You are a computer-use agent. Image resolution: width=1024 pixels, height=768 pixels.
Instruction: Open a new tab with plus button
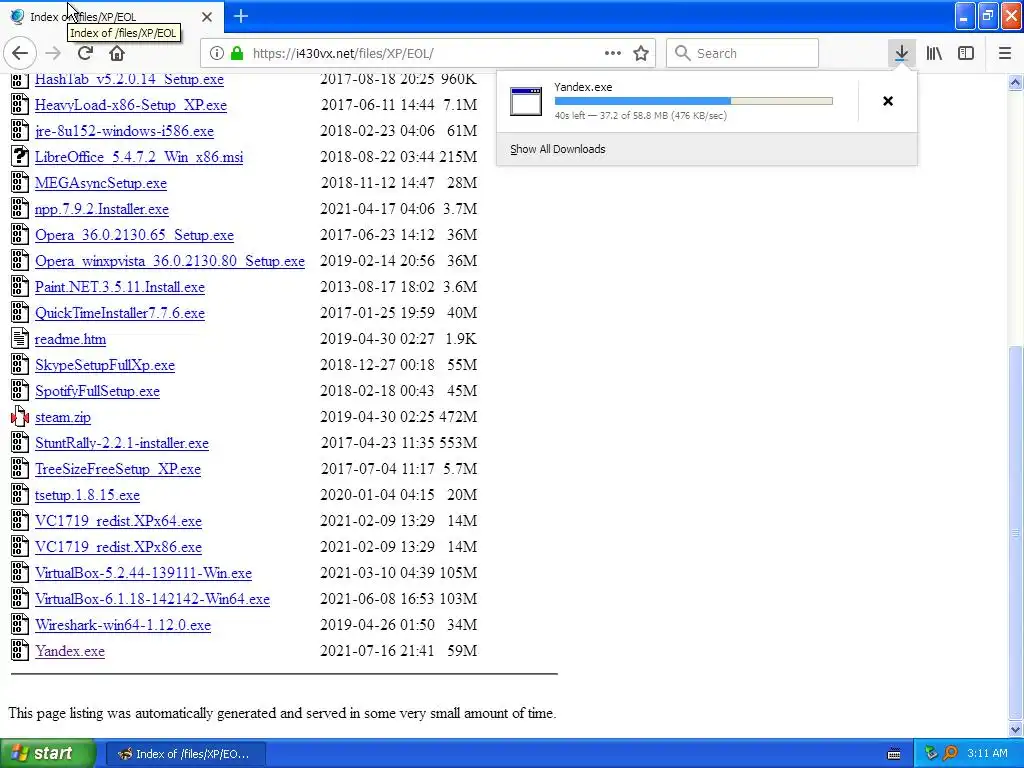(x=241, y=16)
